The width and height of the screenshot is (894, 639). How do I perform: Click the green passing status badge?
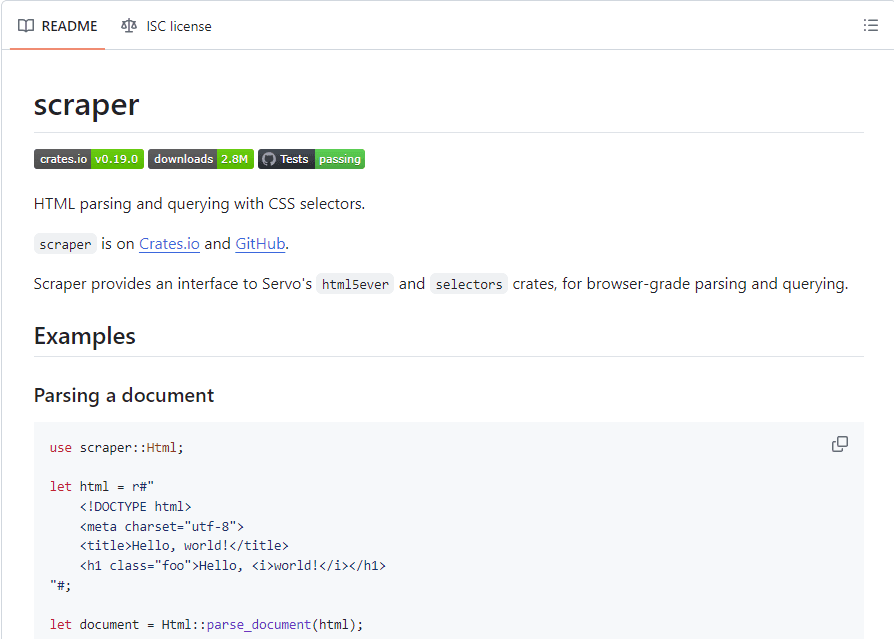pyautogui.click(x=340, y=159)
